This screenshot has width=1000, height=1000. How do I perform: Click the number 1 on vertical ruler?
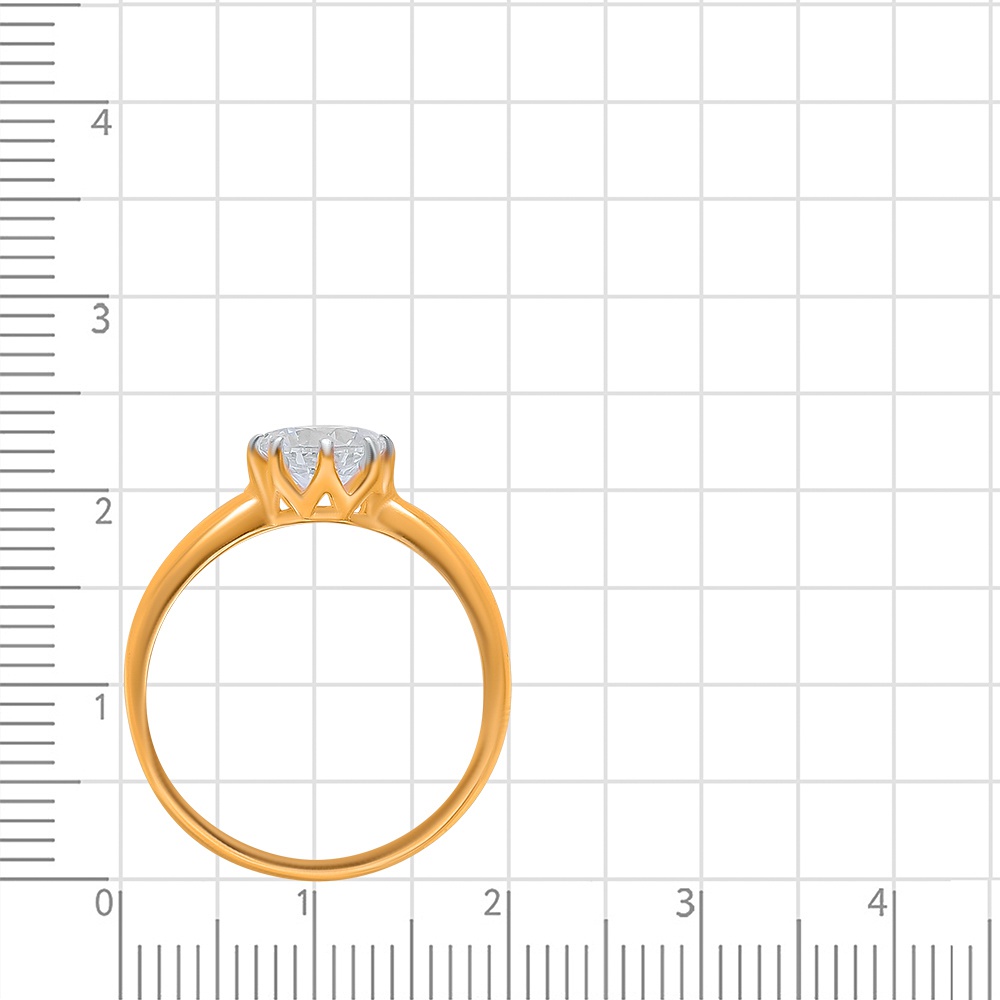tap(101, 707)
